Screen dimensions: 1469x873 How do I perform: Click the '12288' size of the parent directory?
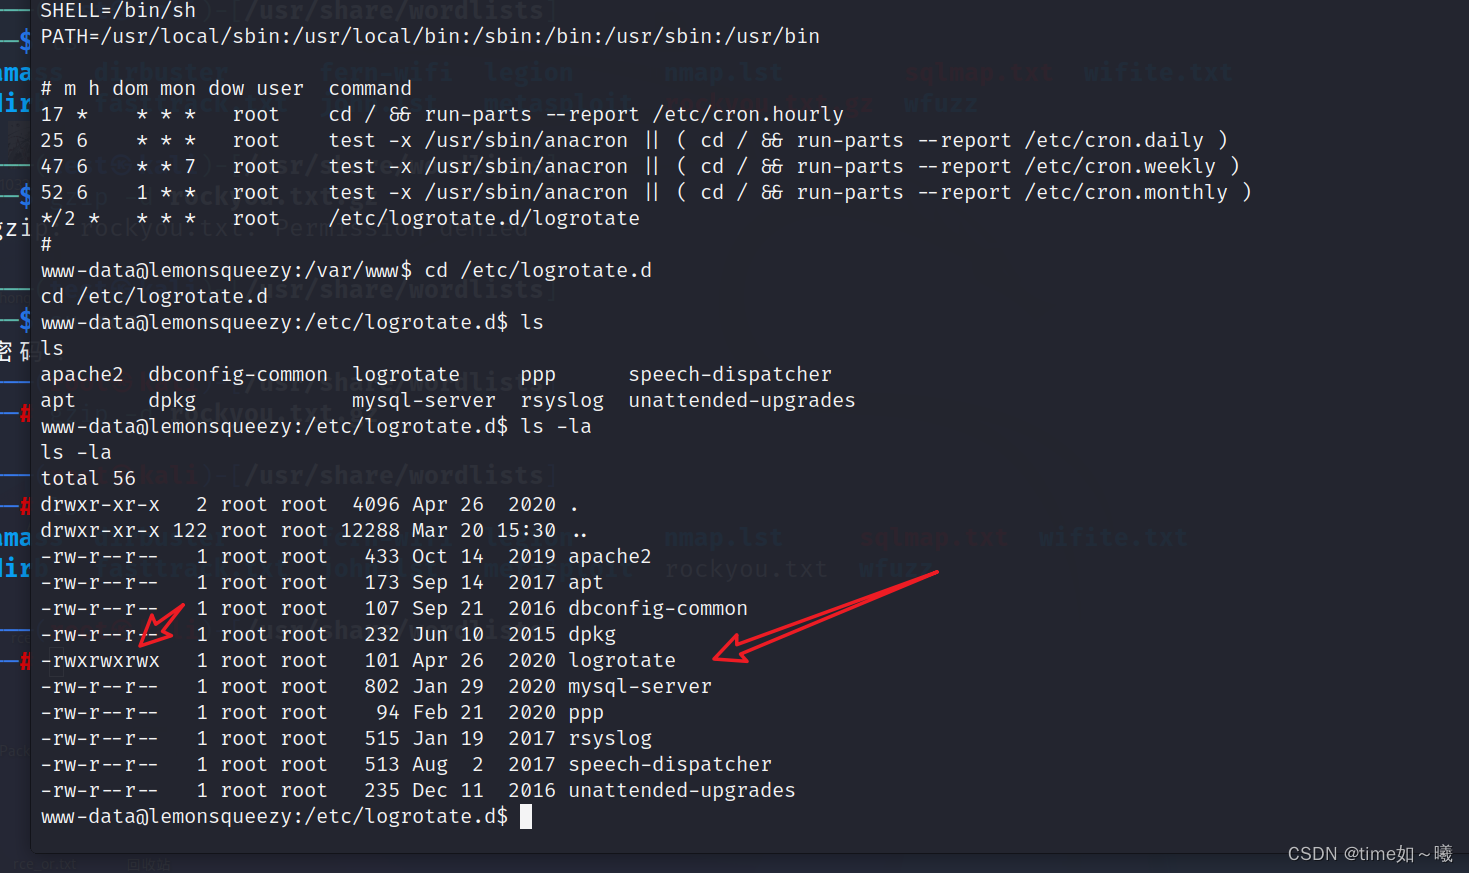click(x=370, y=531)
